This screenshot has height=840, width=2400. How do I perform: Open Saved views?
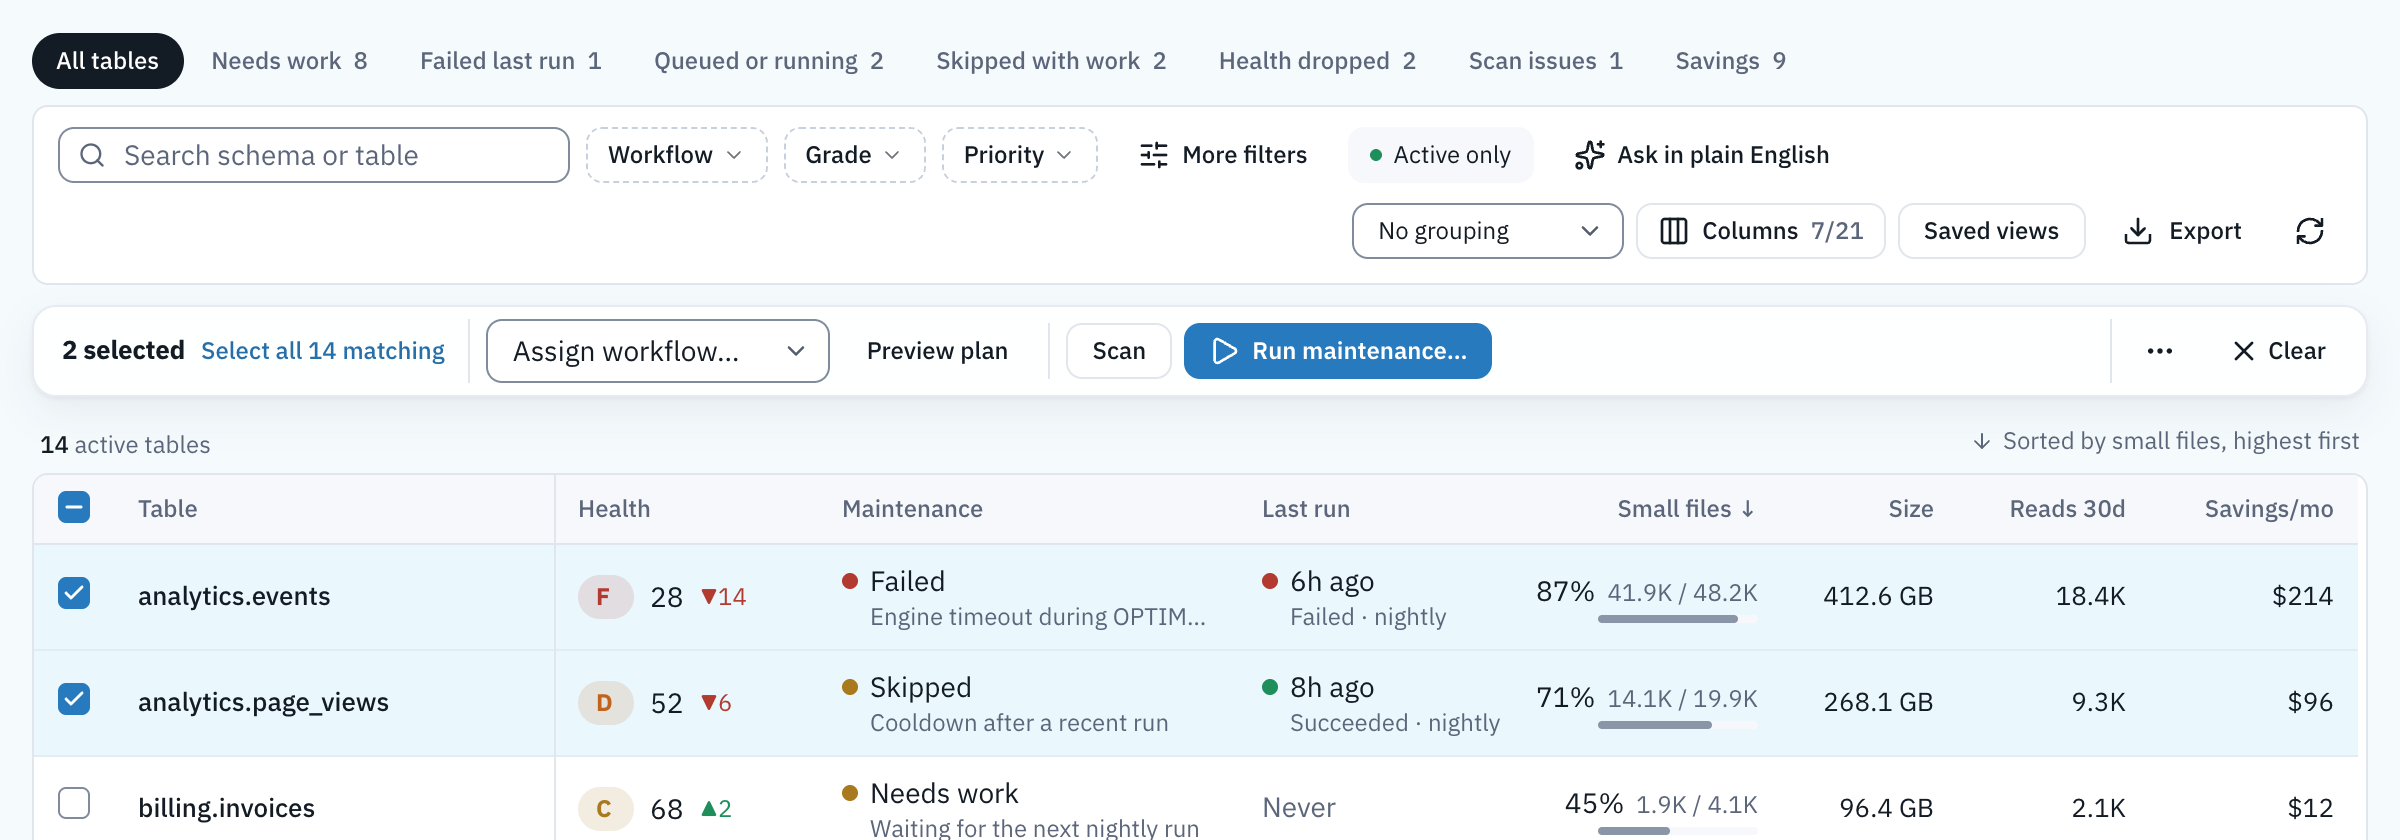[1991, 231]
